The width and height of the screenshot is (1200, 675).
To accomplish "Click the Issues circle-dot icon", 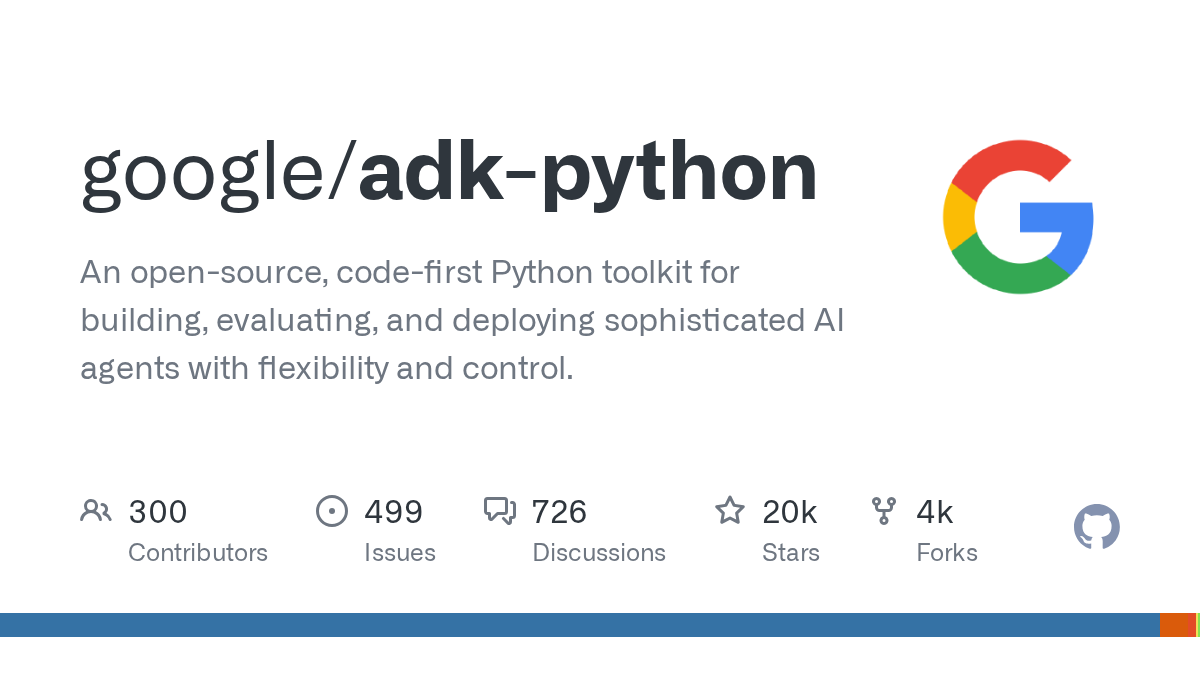I will [332, 511].
